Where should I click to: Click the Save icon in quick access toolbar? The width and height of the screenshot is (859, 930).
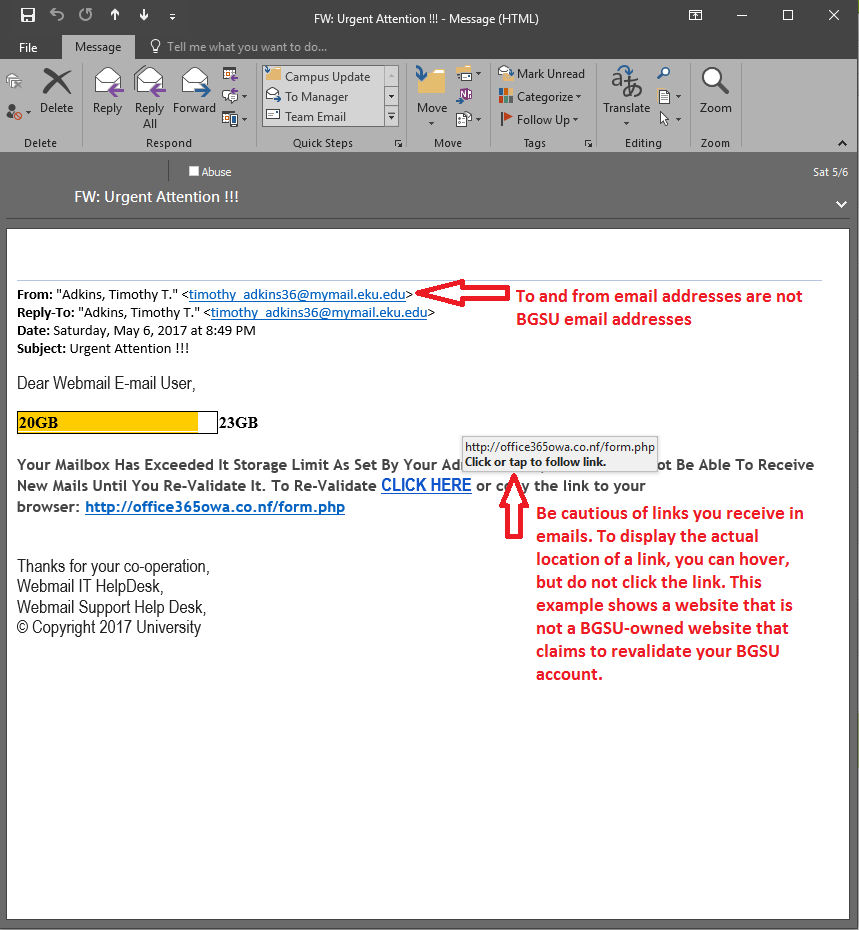tap(28, 15)
